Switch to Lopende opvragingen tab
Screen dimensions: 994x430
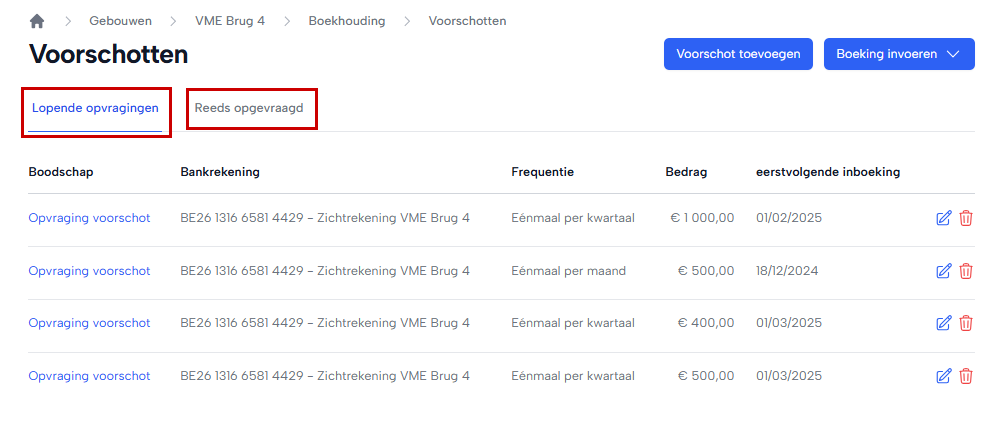click(95, 108)
